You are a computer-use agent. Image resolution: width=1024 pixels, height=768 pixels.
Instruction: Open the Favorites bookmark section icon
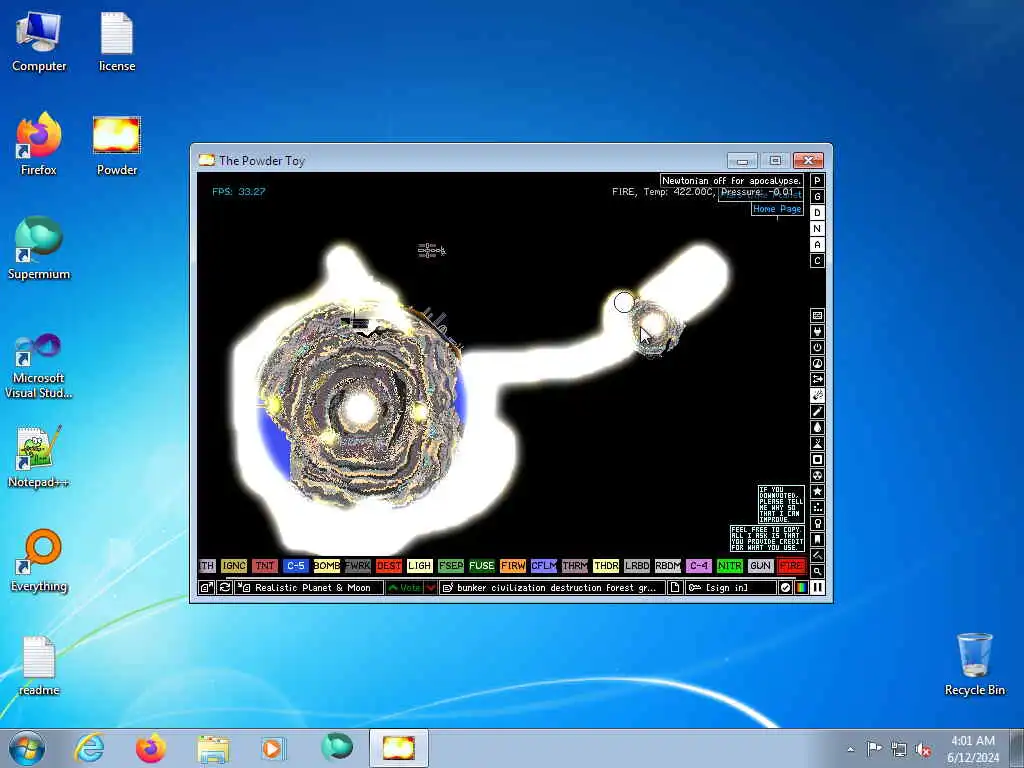coord(817,539)
